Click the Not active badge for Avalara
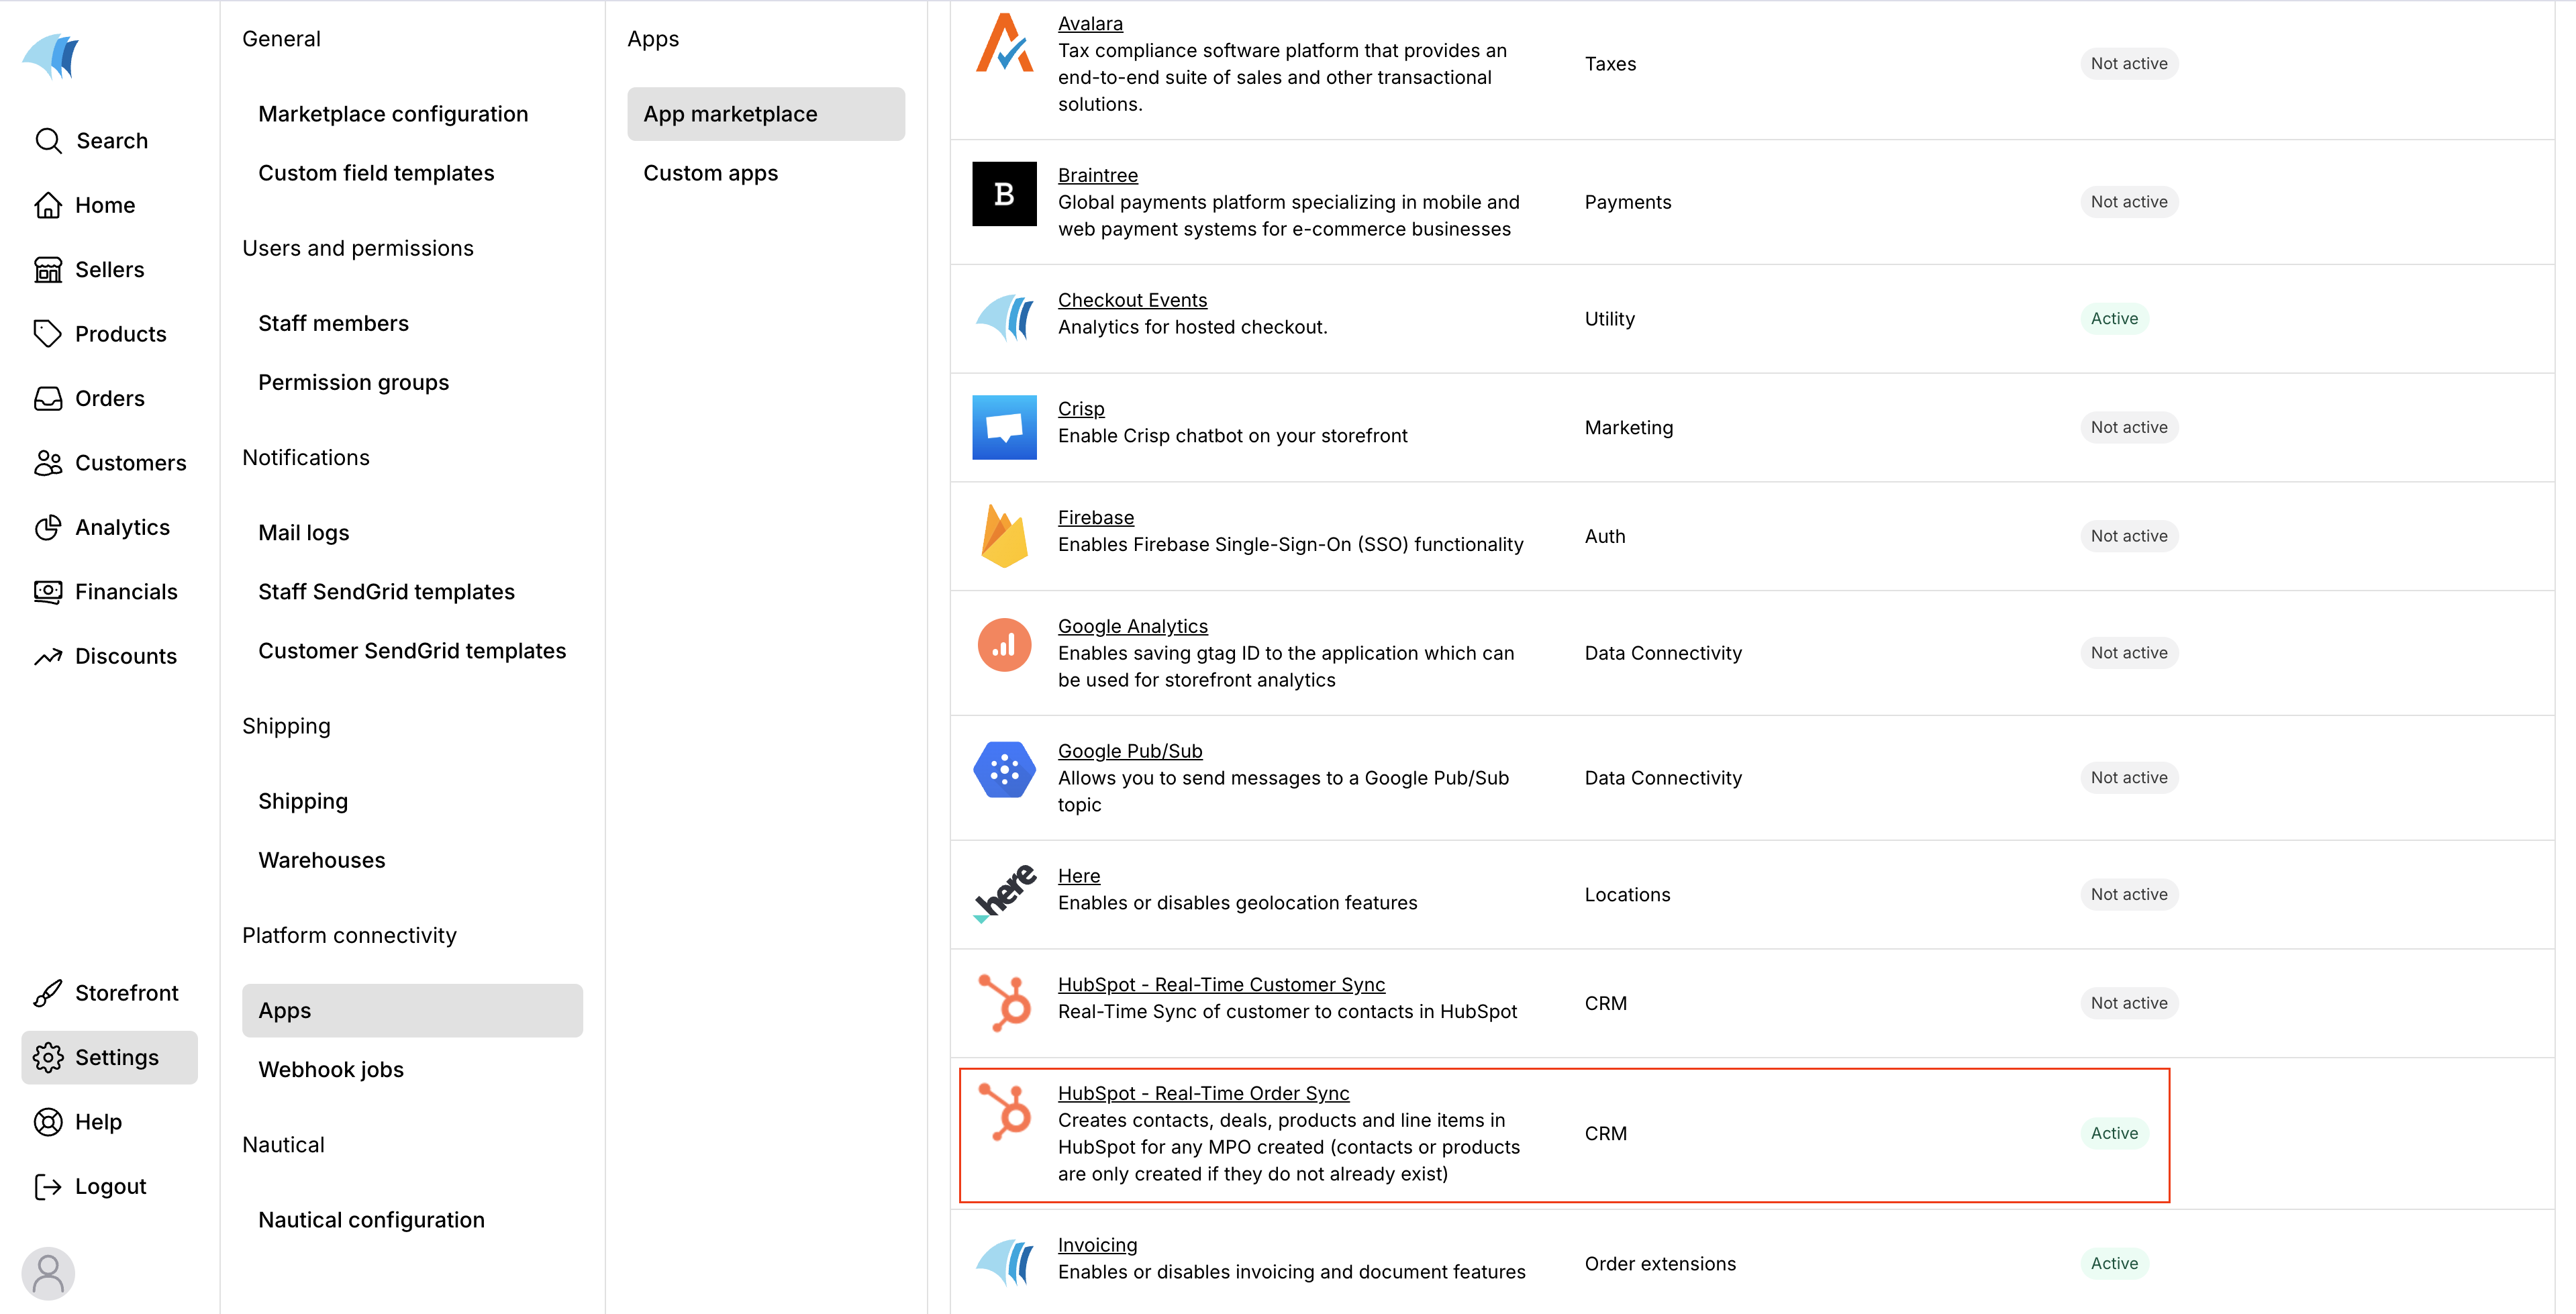Screen dimensions: 2576x1314 pyautogui.click(x=2129, y=63)
